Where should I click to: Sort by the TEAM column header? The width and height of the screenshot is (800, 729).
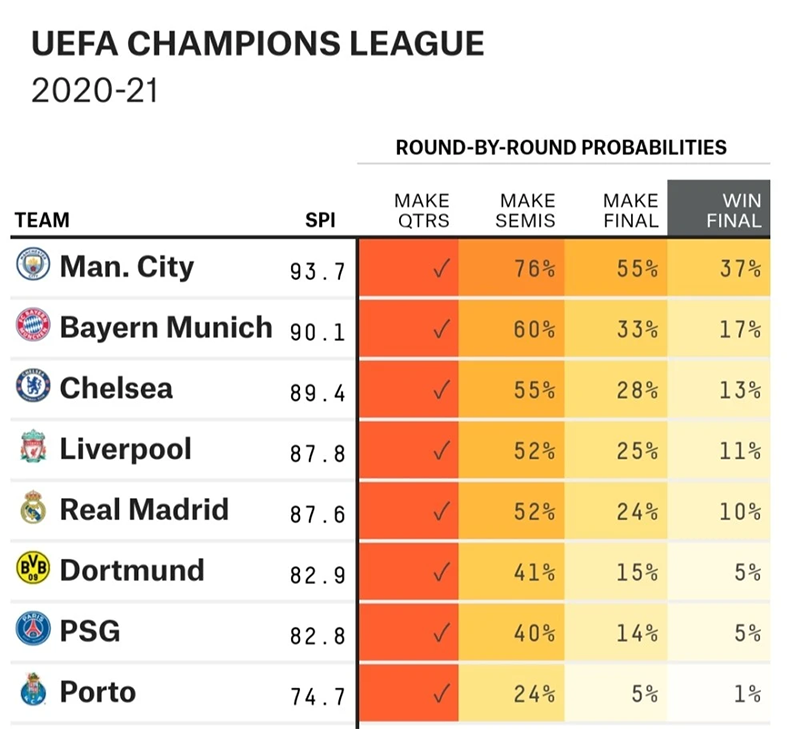[x=42, y=220]
